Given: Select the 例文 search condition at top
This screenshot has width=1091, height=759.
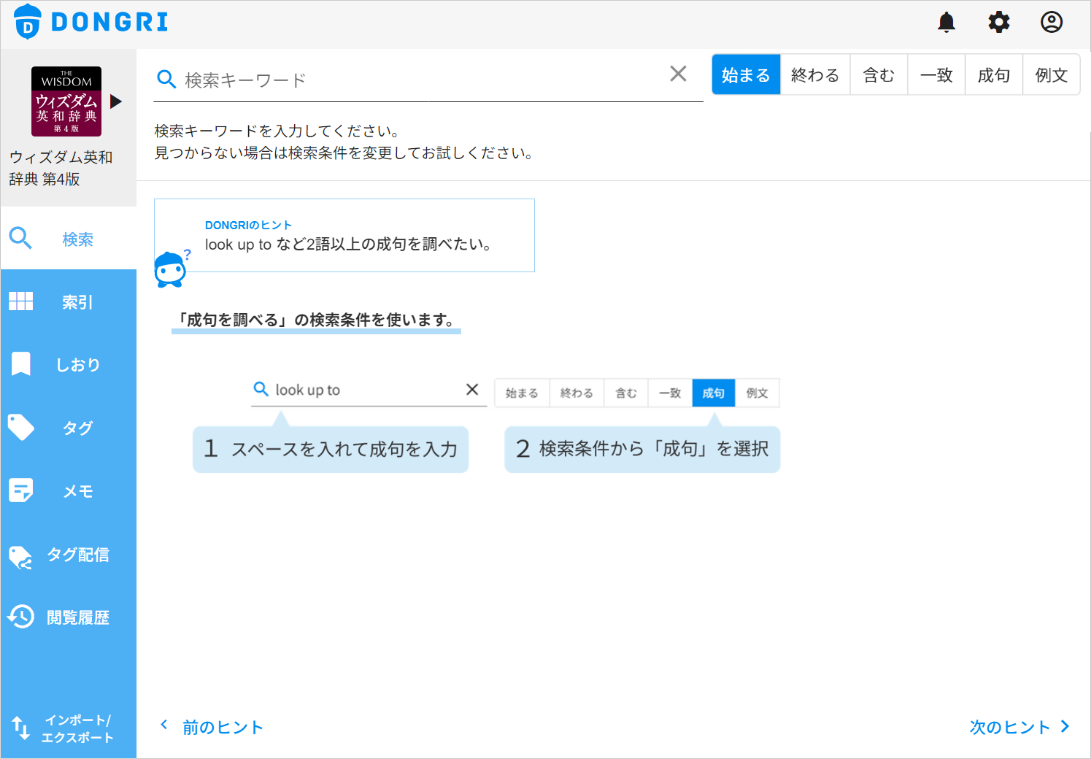Looking at the screenshot, I should pos(1051,75).
